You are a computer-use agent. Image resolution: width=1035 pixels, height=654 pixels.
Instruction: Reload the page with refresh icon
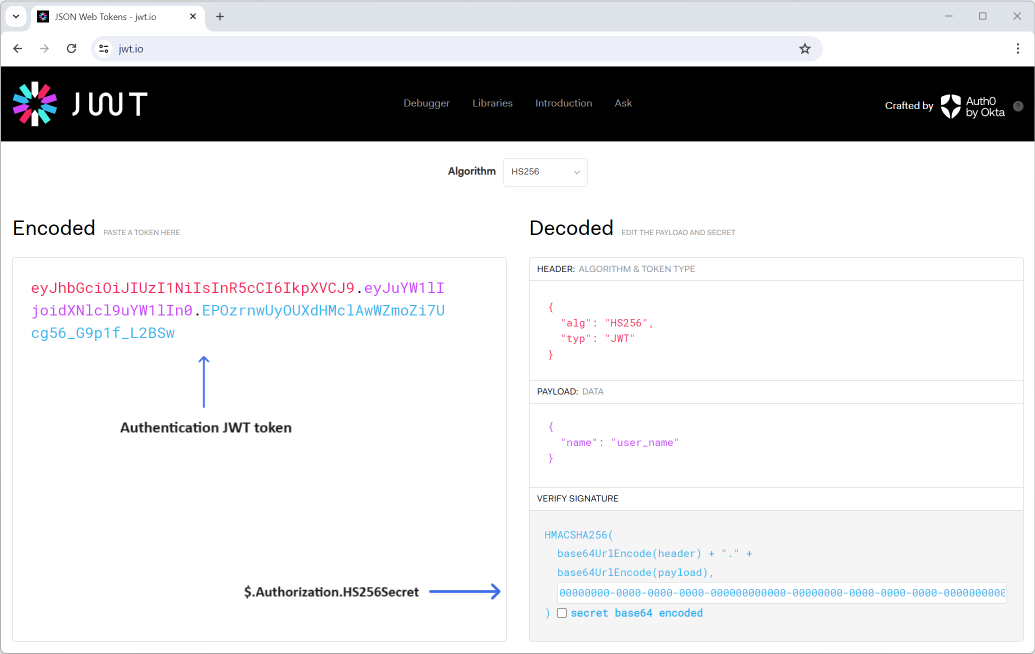[x=71, y=48]
